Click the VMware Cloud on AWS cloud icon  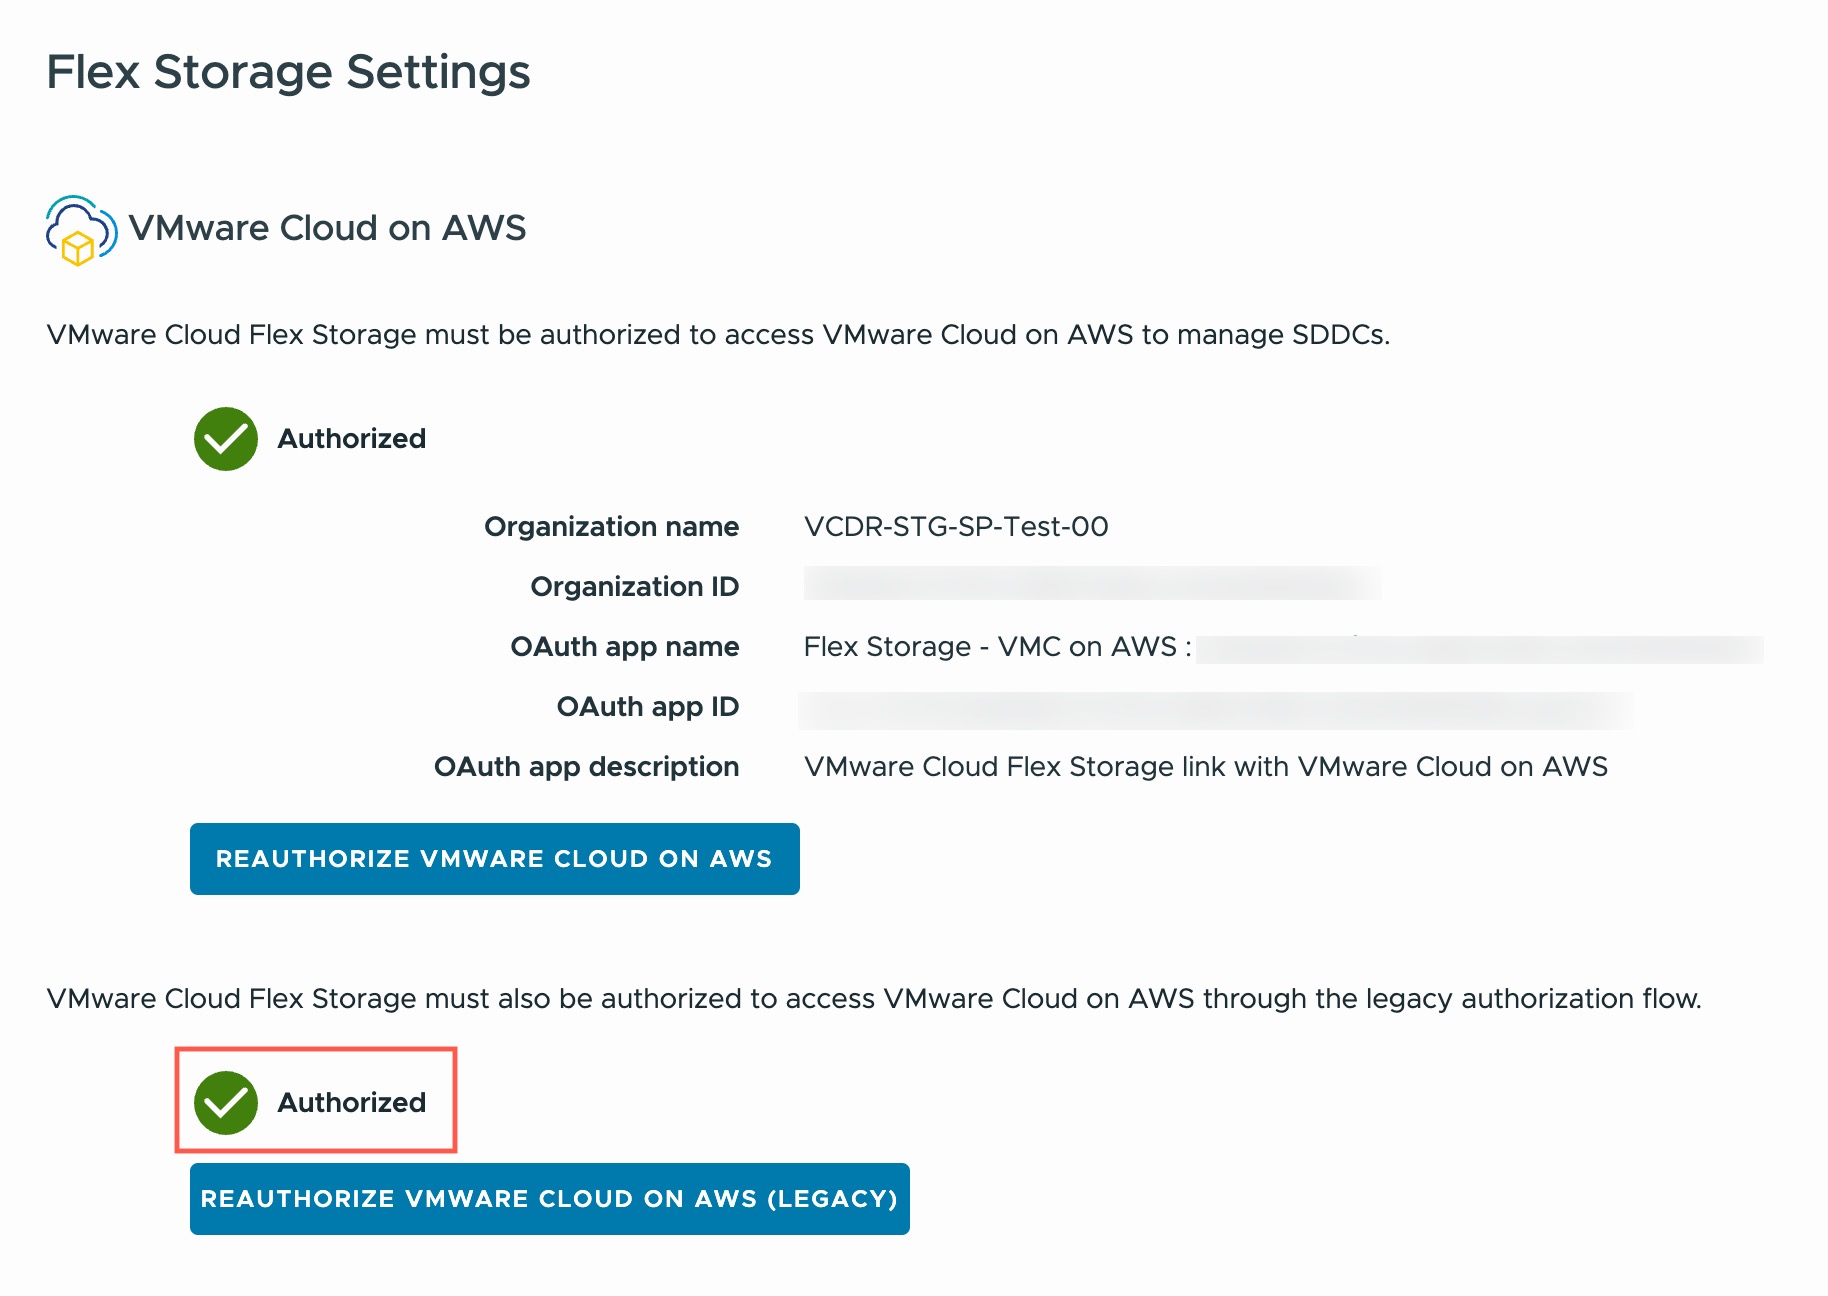point(81,230)
